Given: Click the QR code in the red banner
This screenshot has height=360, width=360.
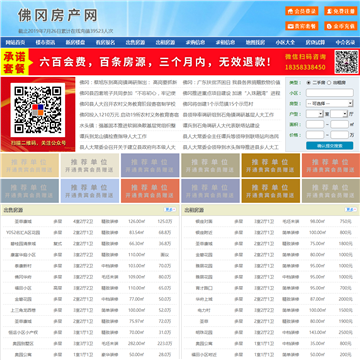Looking at the screenshot, I should (347, 62).
